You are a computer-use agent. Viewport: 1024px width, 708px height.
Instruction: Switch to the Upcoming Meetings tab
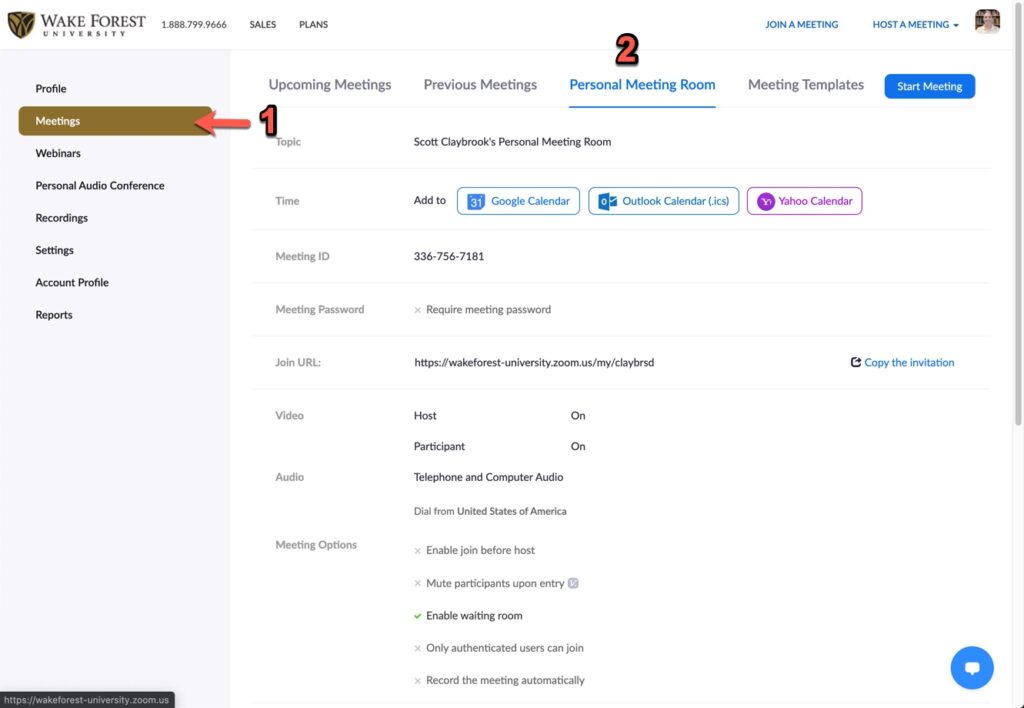(x=330, y=85)
